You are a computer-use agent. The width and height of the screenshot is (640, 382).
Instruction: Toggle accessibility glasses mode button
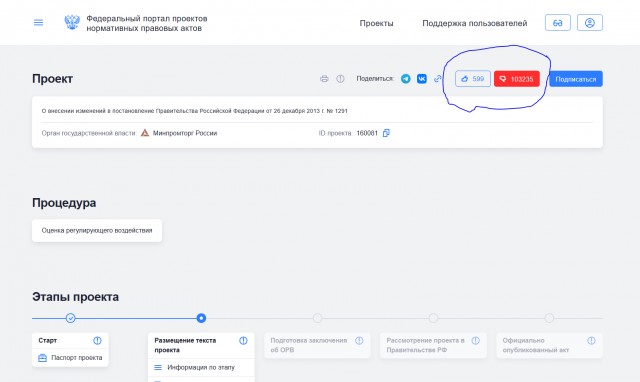[x=558, y=23]
